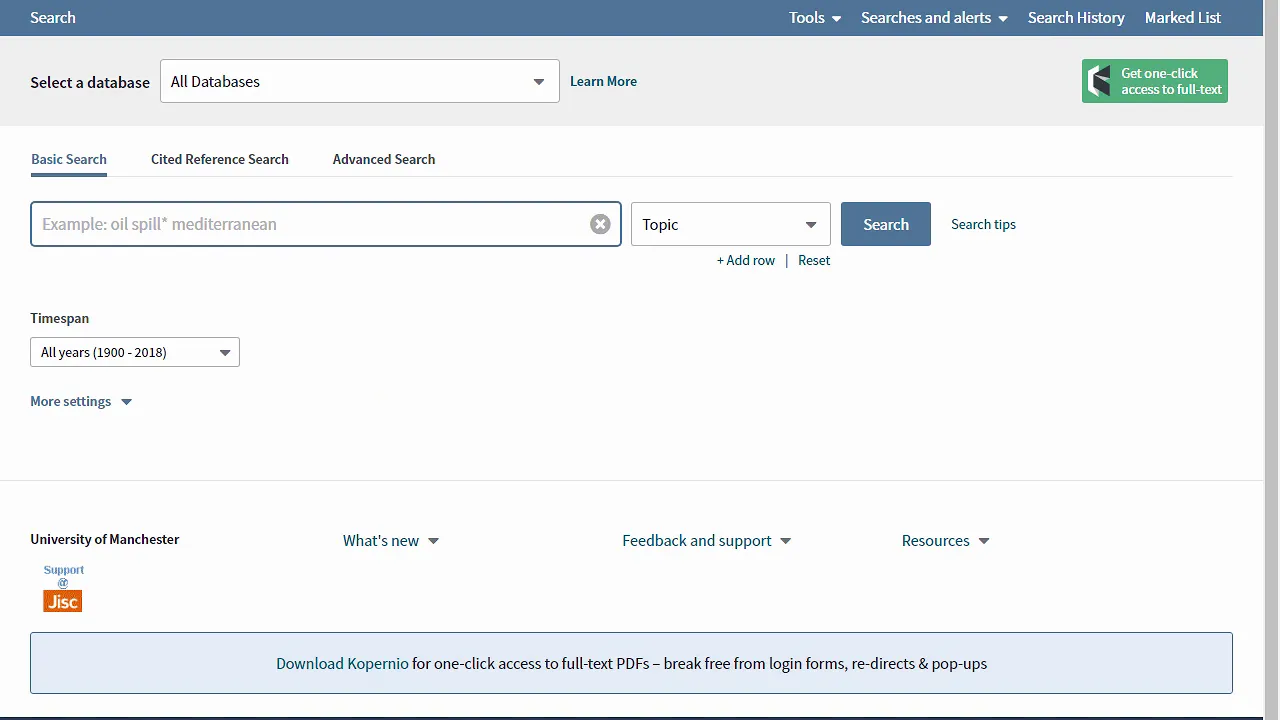
Task: Expand More settings
Action: [x=81, y=401]
